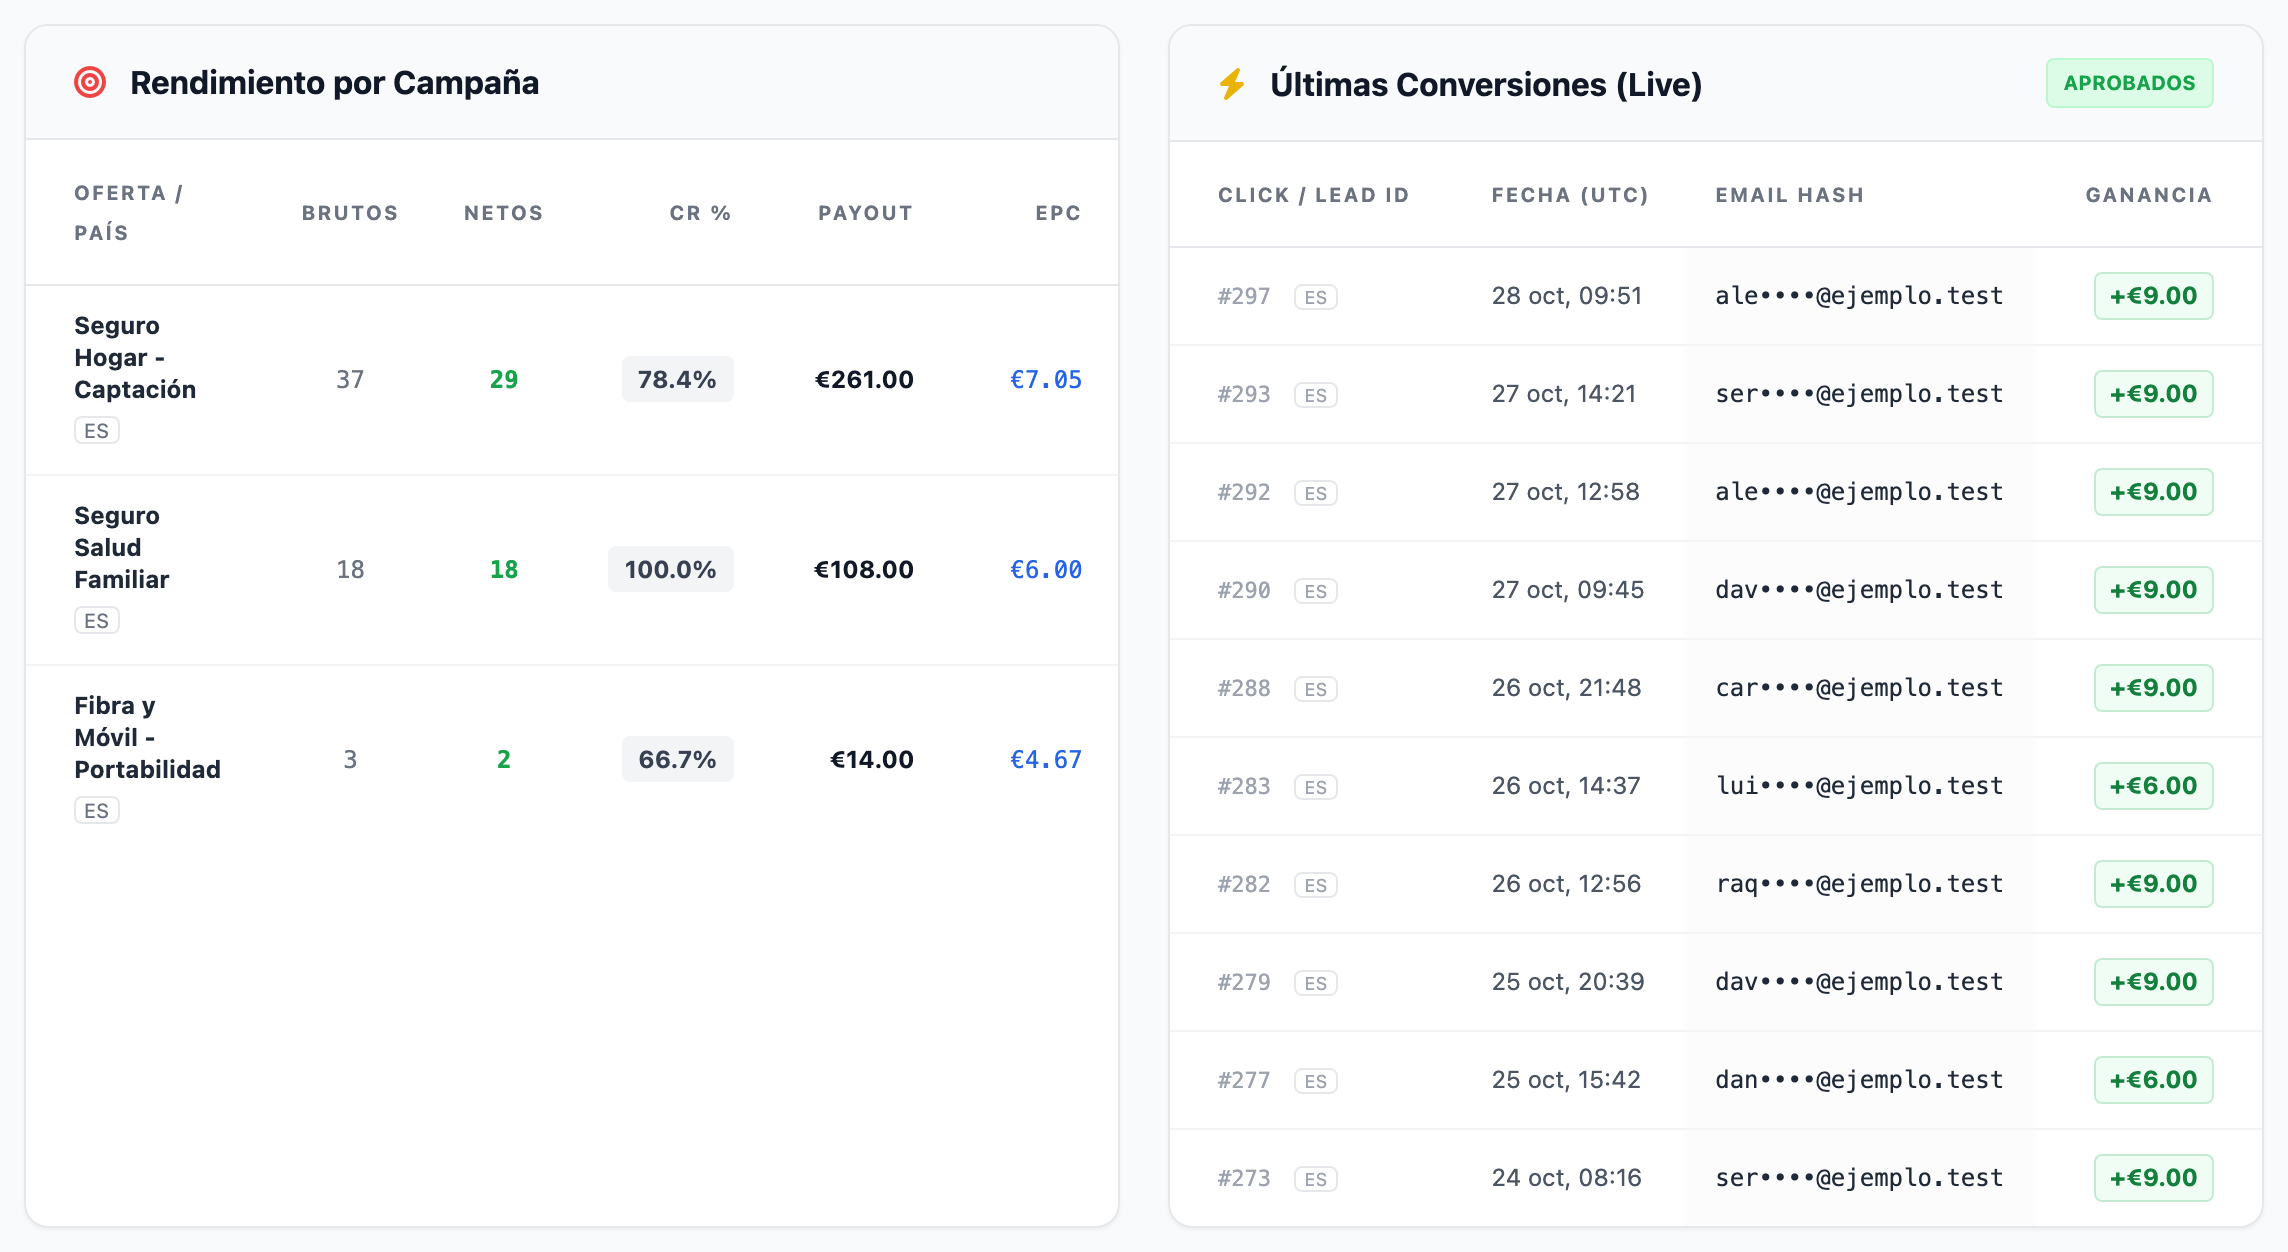The height and width of the screenshot is (1252, 2288).
Task: Click the email hash raq••••@ejemplo.test
Action: (1859, 884)
